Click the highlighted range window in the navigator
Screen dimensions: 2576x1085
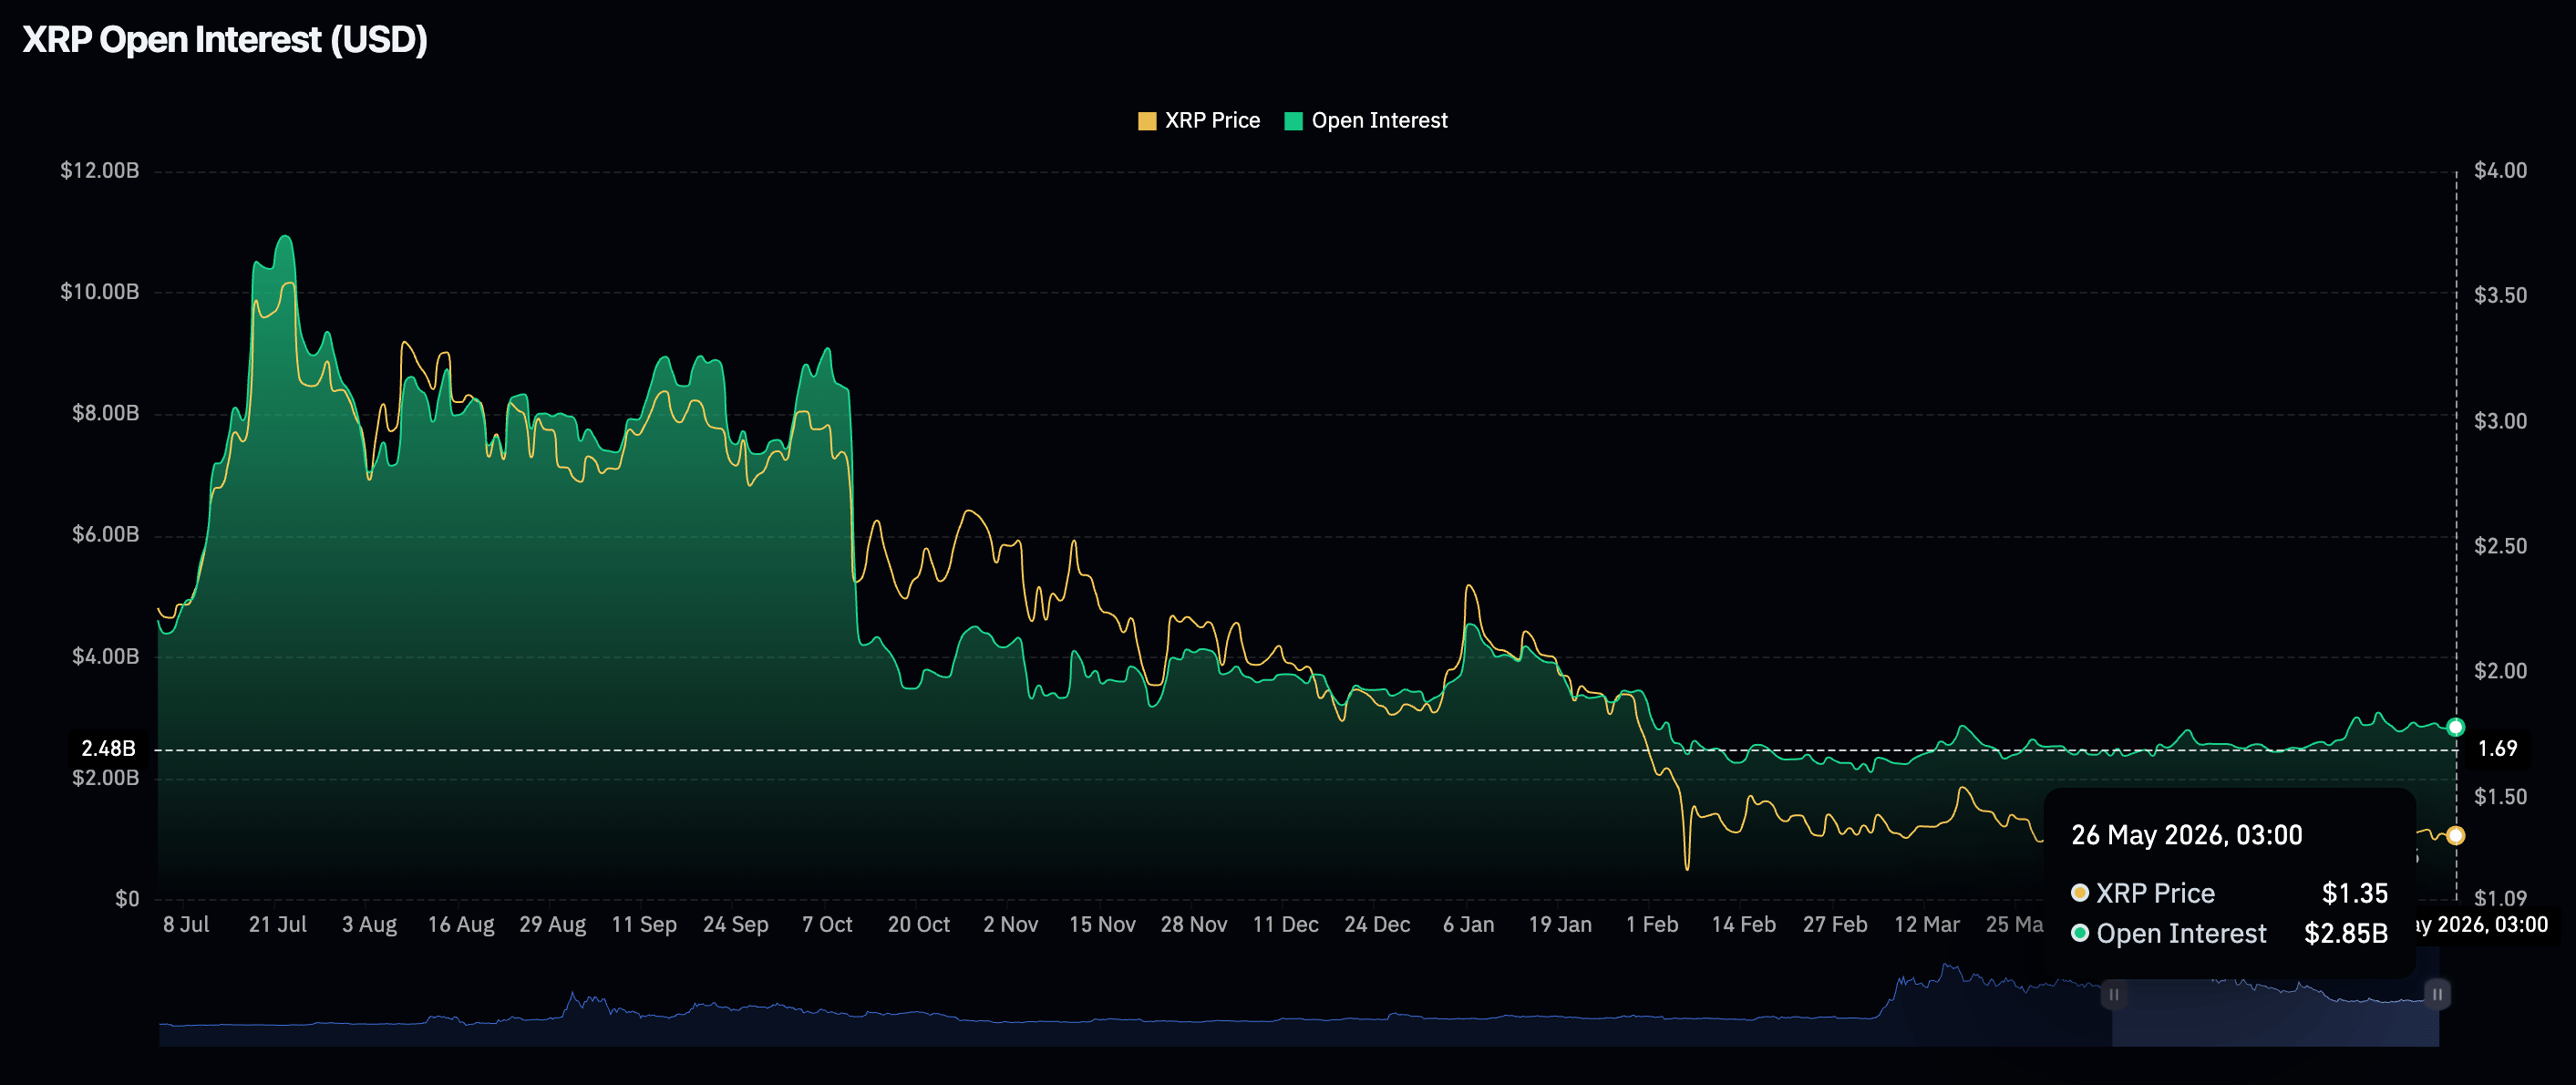pos(2275,1012)
